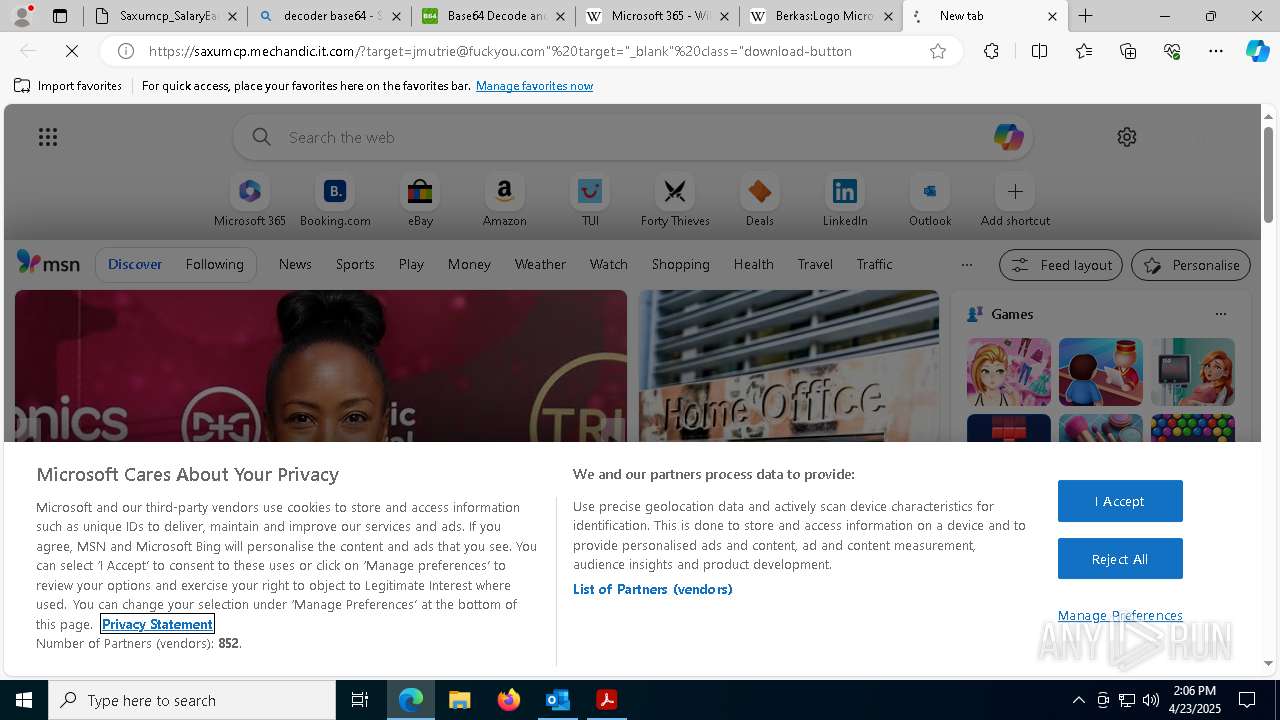Screen dimensions: 1280x720
Task: Open the Weather category
Action: [x=540, y=264]
